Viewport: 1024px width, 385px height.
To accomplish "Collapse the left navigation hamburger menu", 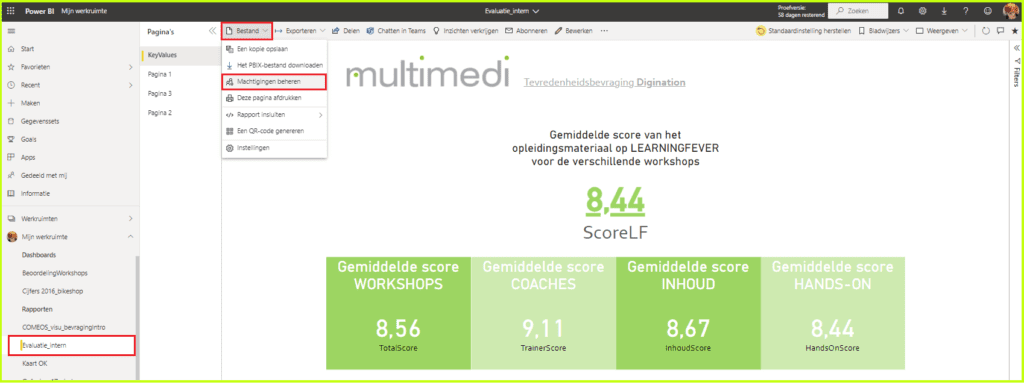I will point(11,31).
